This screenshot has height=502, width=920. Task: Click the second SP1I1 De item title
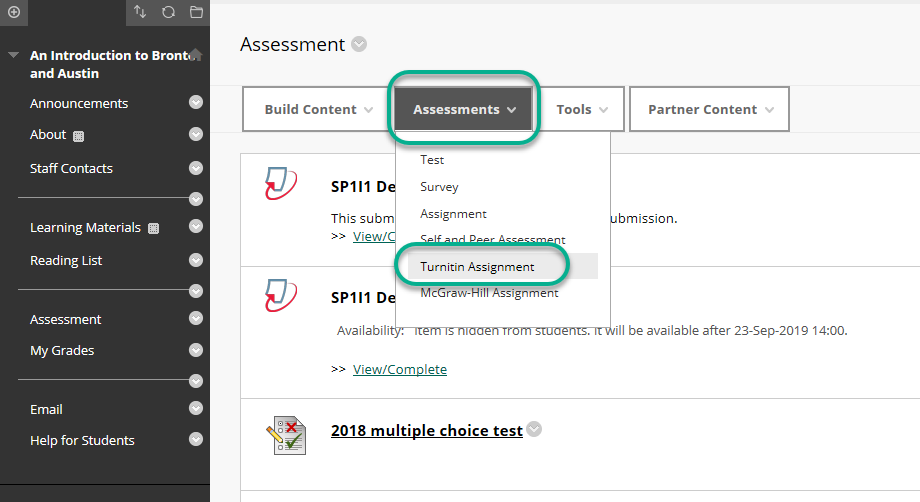(363, 298)
